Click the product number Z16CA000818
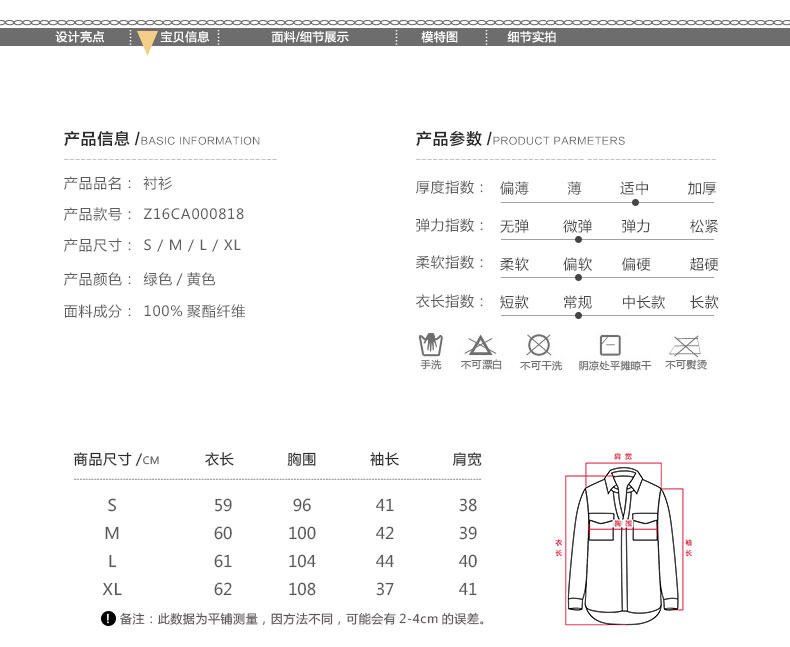Viewport: 790px width, 647px height. 193,214
